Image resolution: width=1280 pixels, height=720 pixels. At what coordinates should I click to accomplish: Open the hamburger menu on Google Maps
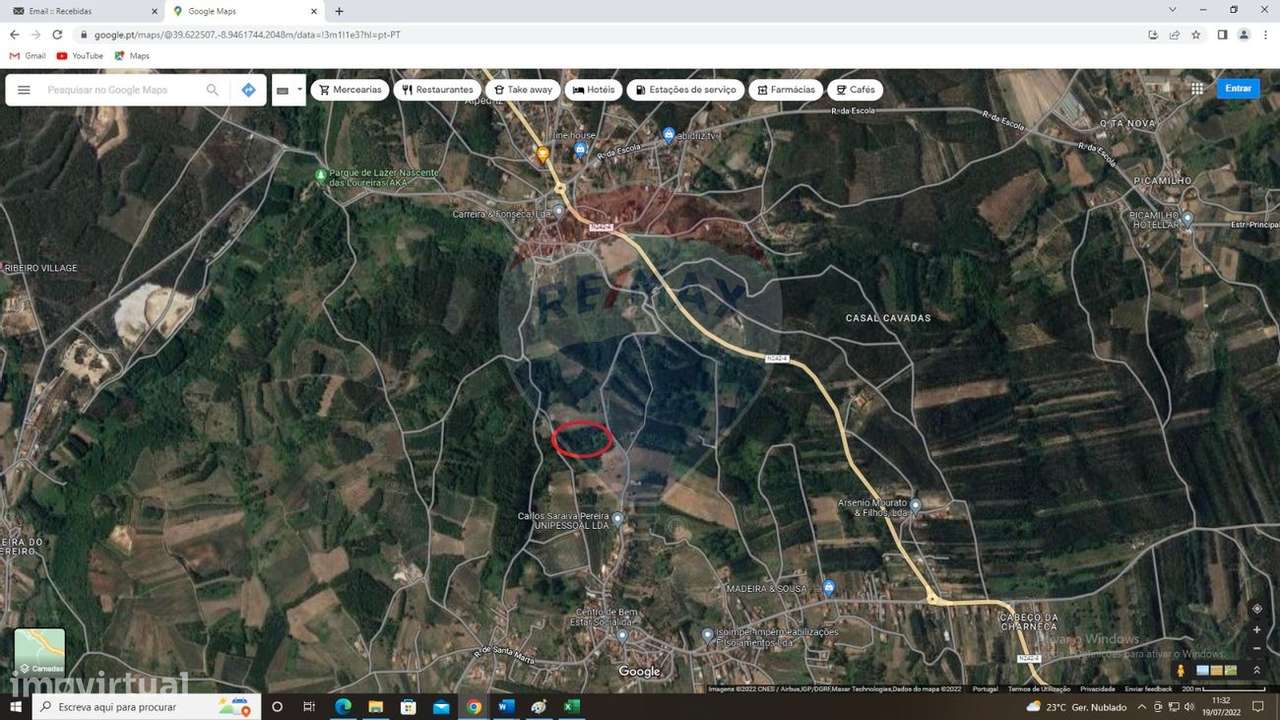click(x=24, y=89)
